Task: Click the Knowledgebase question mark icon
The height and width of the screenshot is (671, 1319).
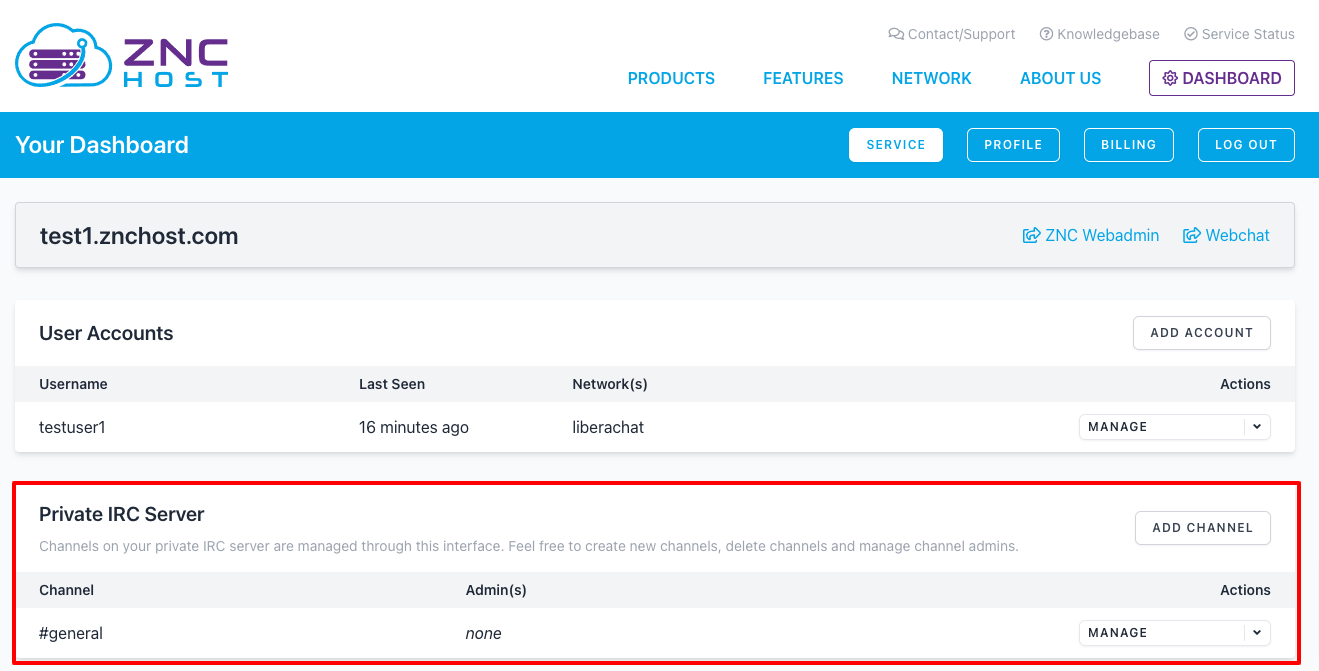Action: point(1046,34)
